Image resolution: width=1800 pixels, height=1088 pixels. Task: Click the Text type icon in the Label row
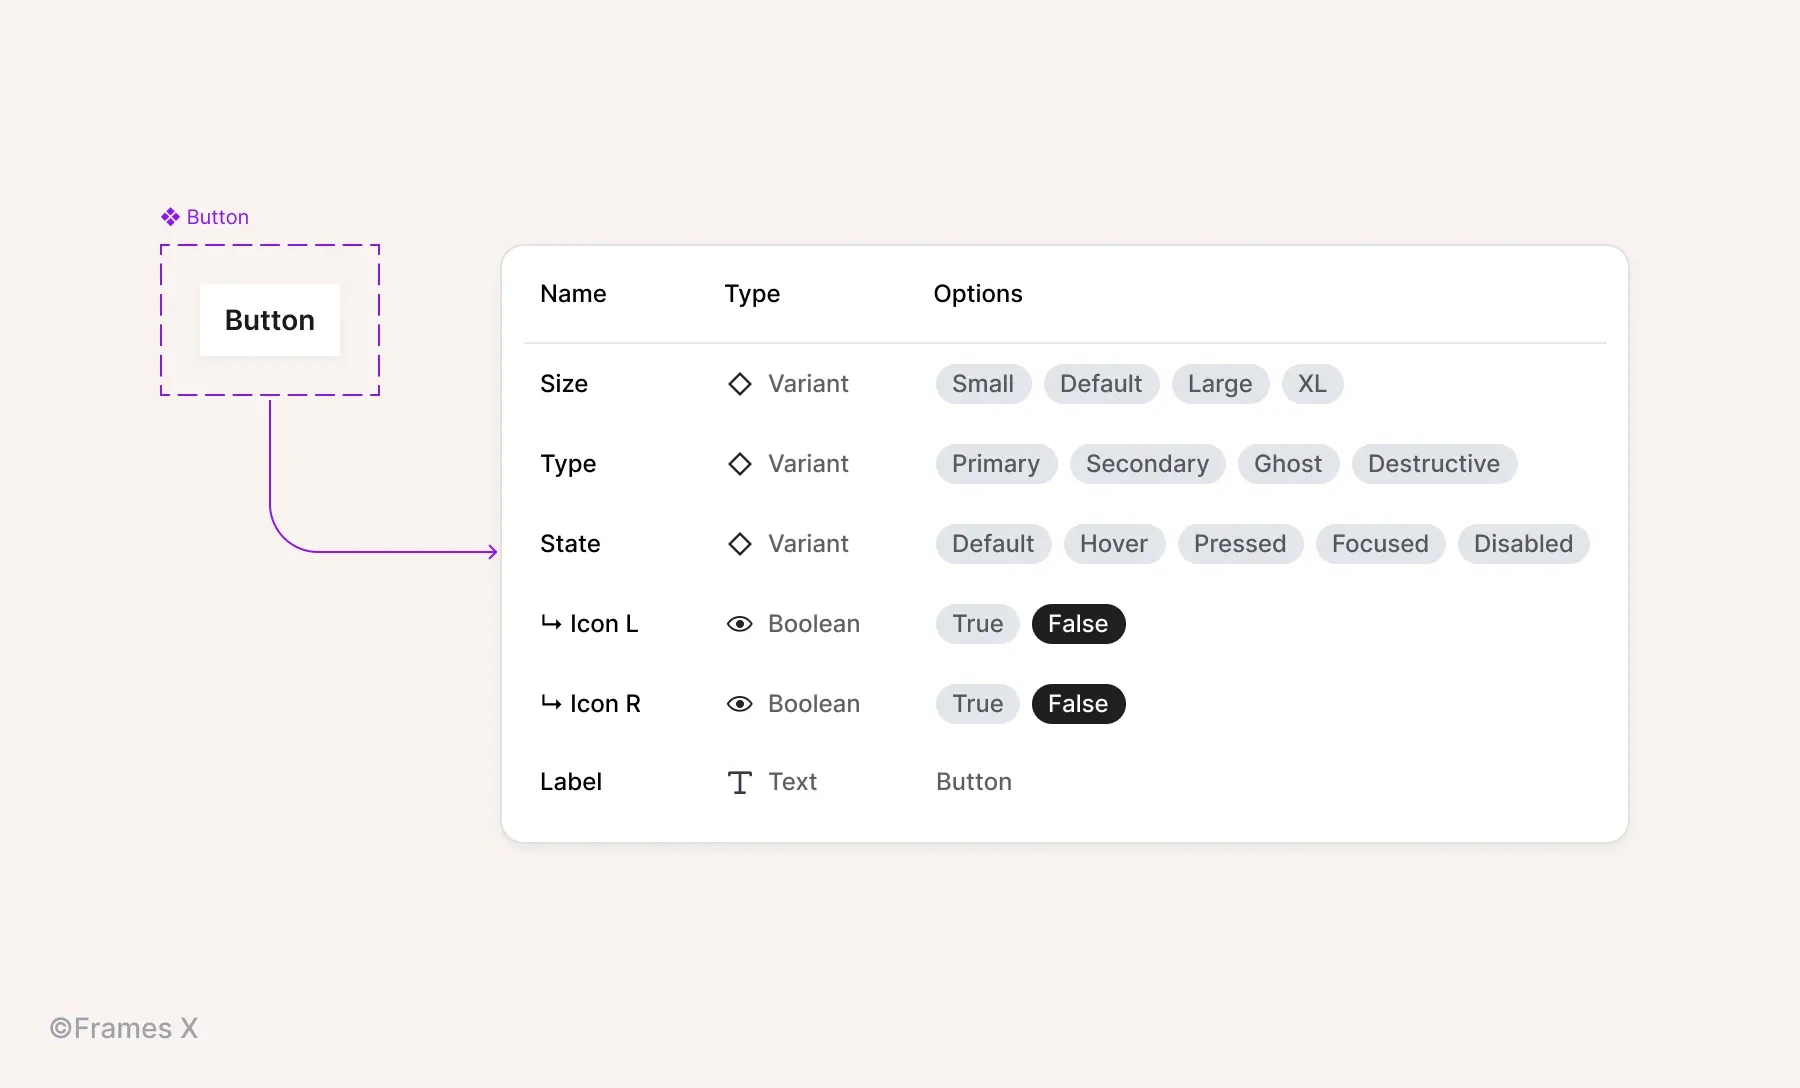point(740,782)
